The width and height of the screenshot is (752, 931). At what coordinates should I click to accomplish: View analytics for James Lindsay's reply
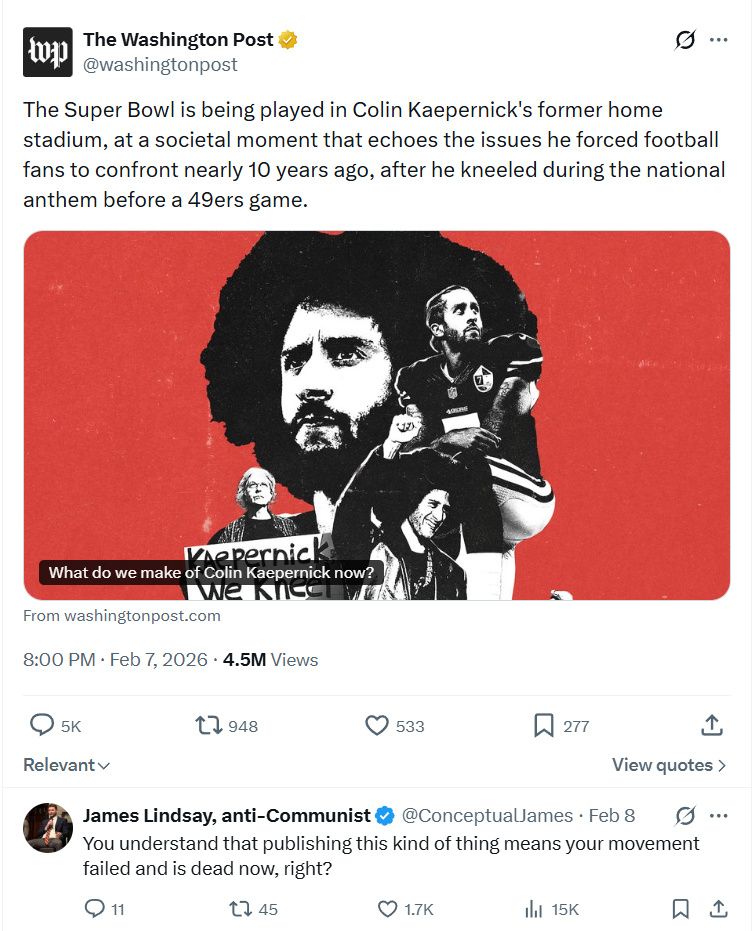[535, 909]
